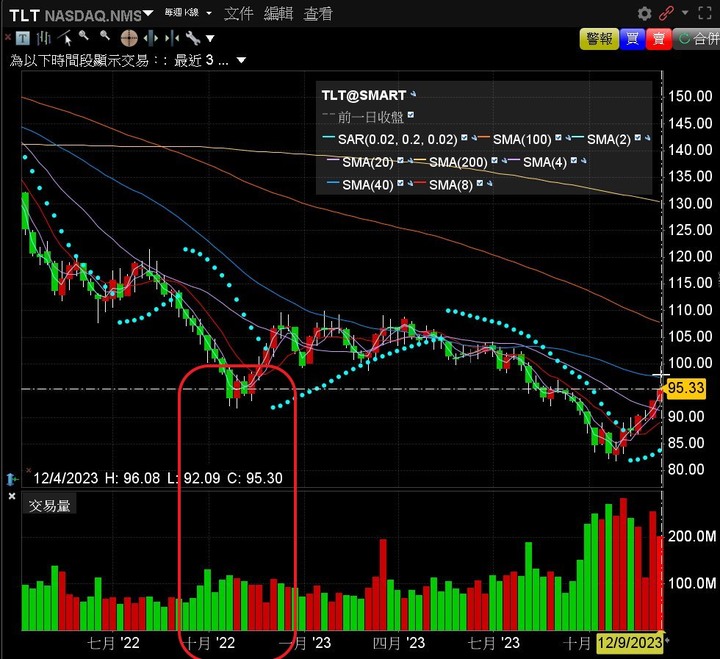720x659 pixels.
Task: Toggle SAR(0.02, 0.2, 0.02) visibility checkbox
Action: tap(464, 137)
